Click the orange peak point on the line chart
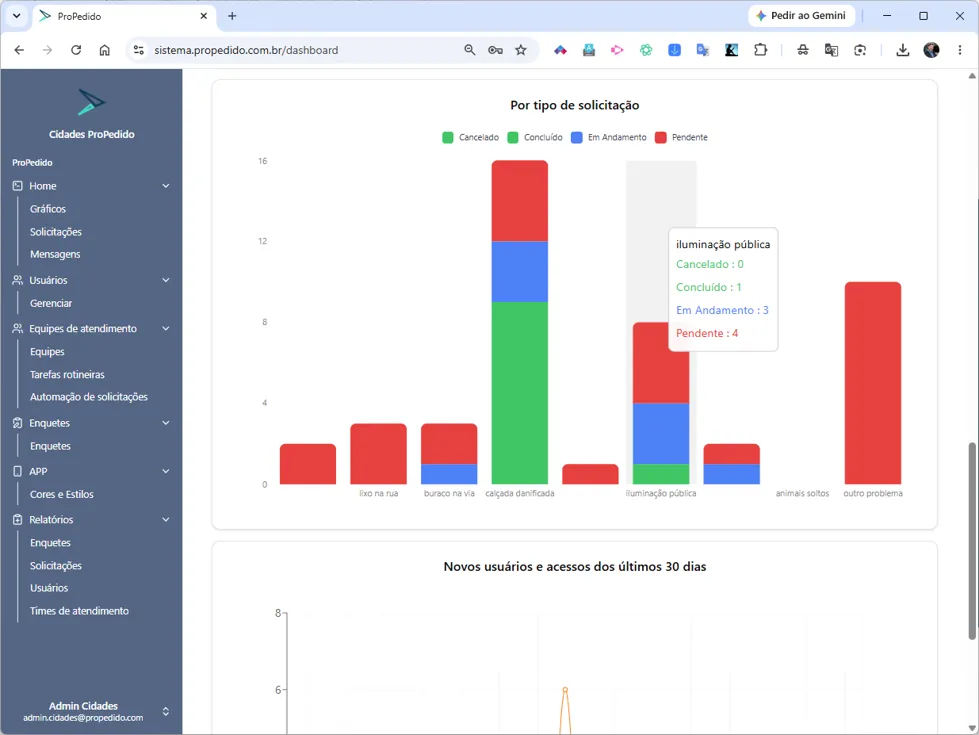 [565, 689]
